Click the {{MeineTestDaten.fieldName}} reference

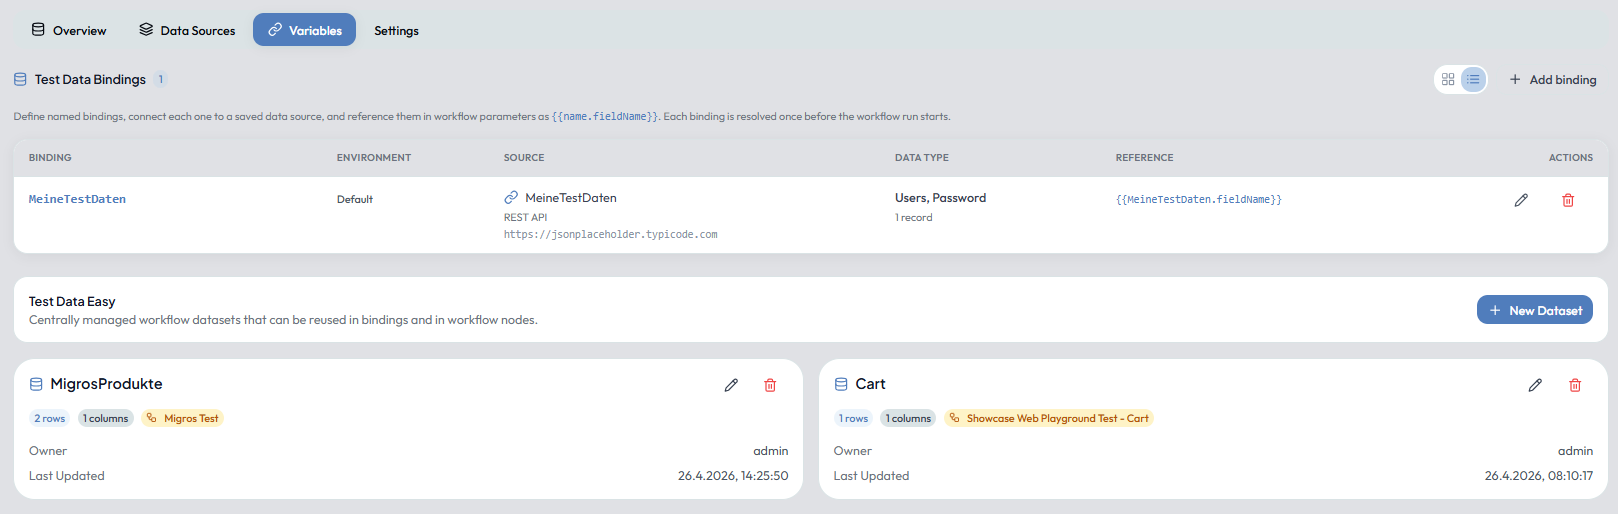point(1198,199)
